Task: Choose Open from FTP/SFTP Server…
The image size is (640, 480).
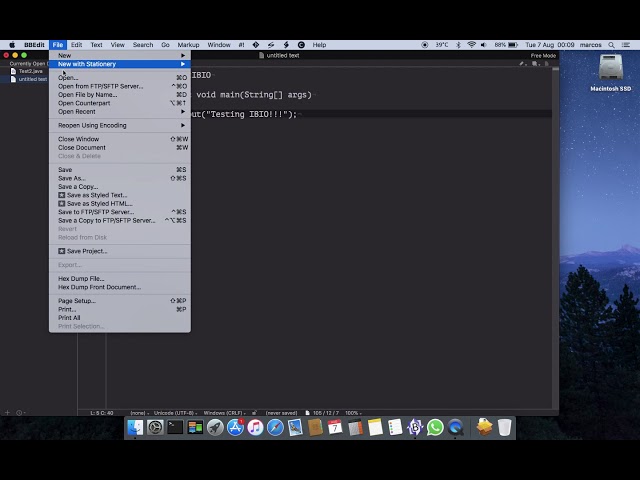Action: tap(120, 86)
